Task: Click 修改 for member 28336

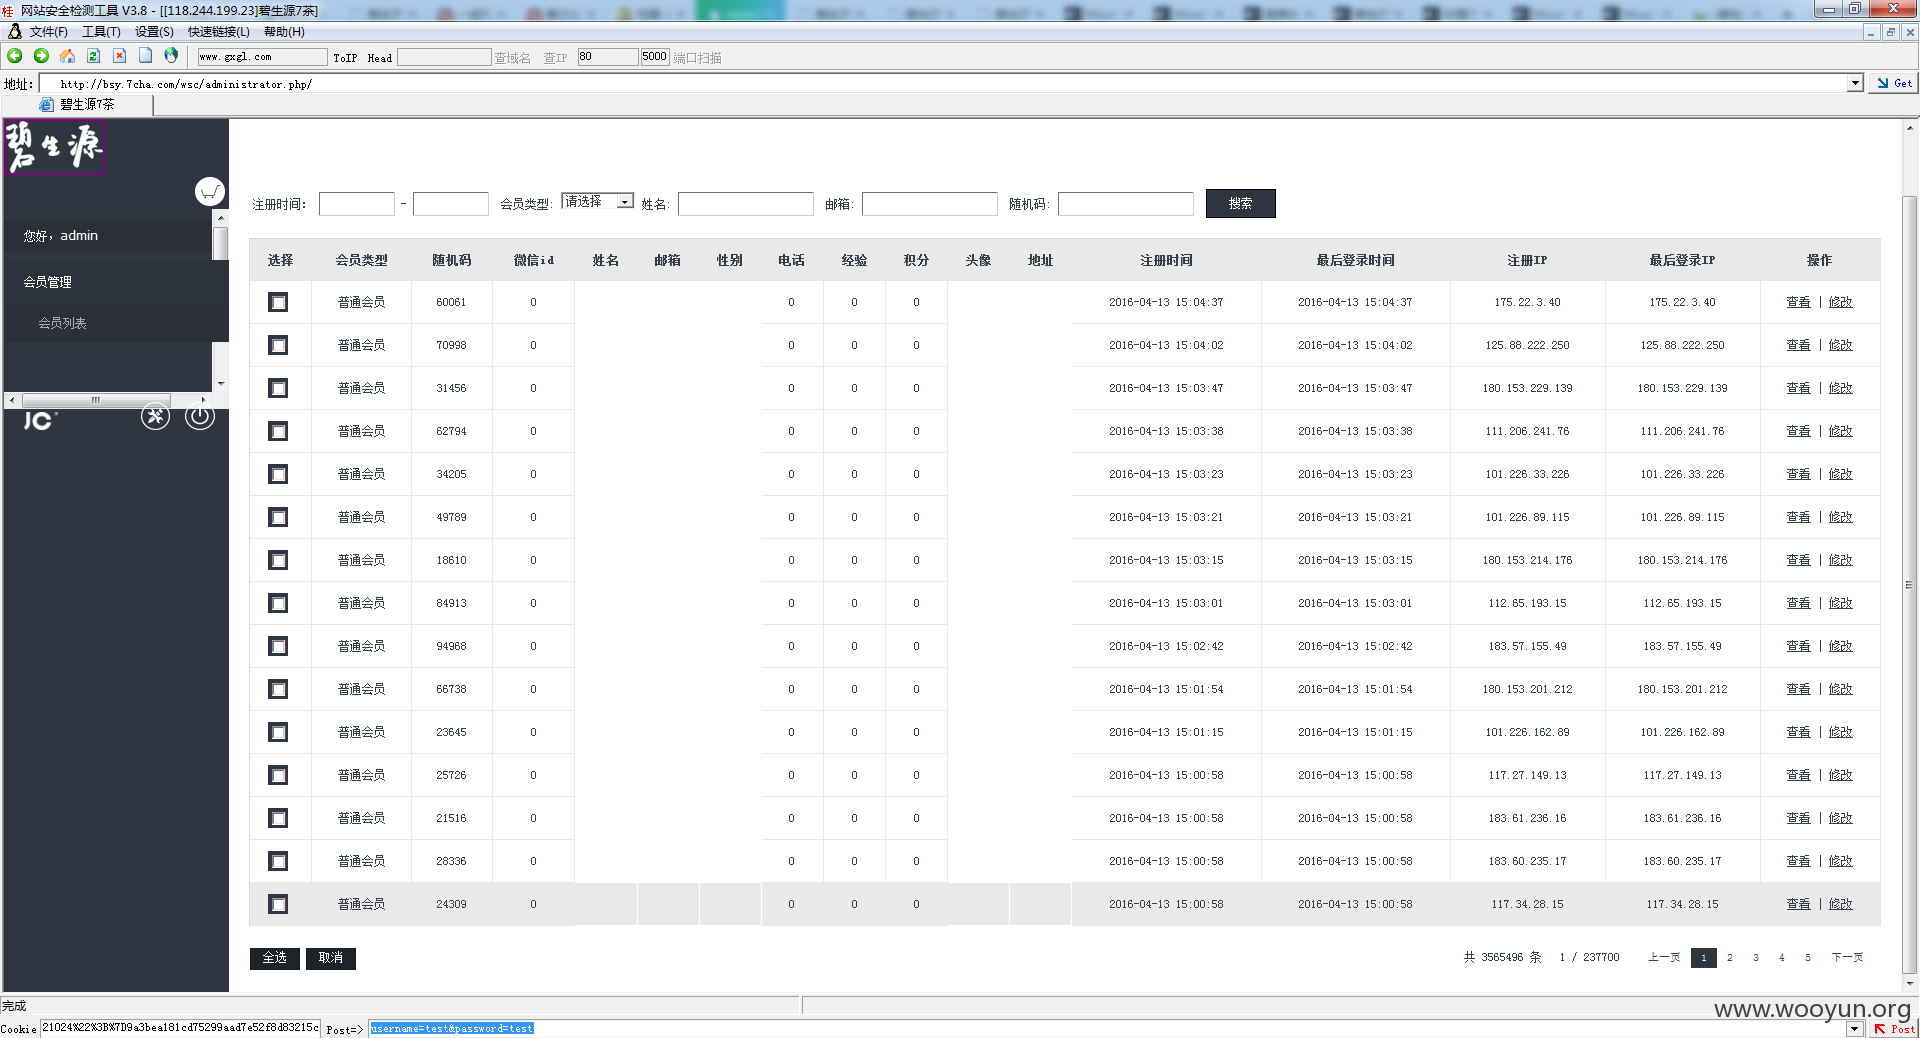Action: coord(1840,861)
